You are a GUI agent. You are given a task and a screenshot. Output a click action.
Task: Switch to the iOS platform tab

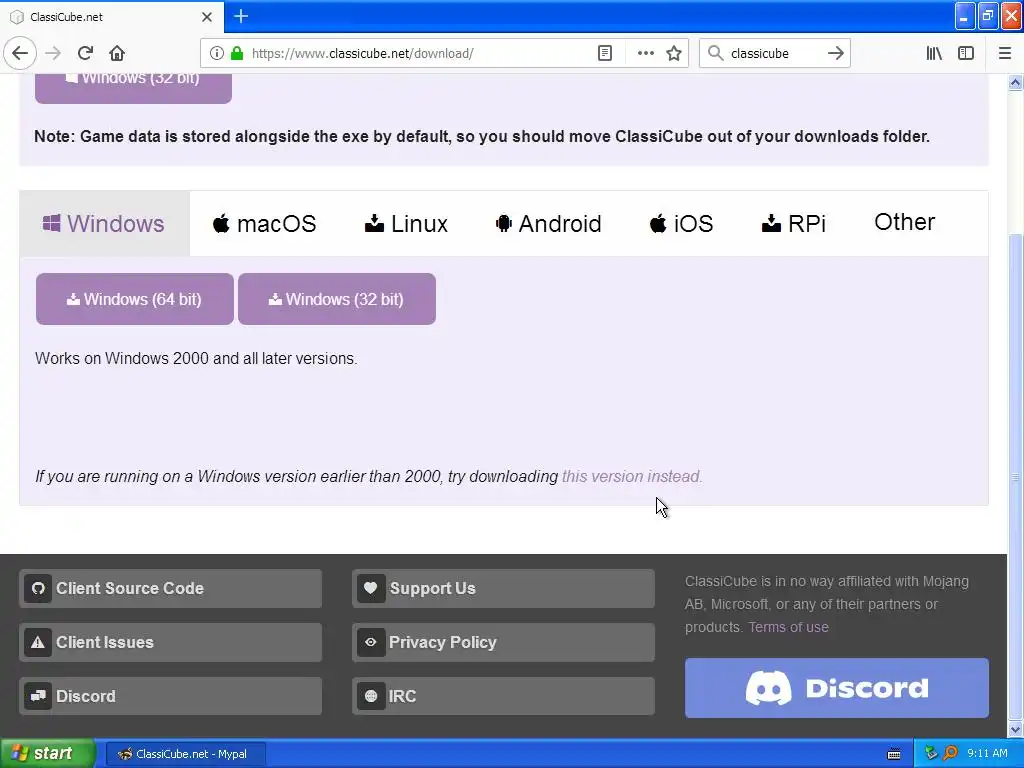pos(682,223)
